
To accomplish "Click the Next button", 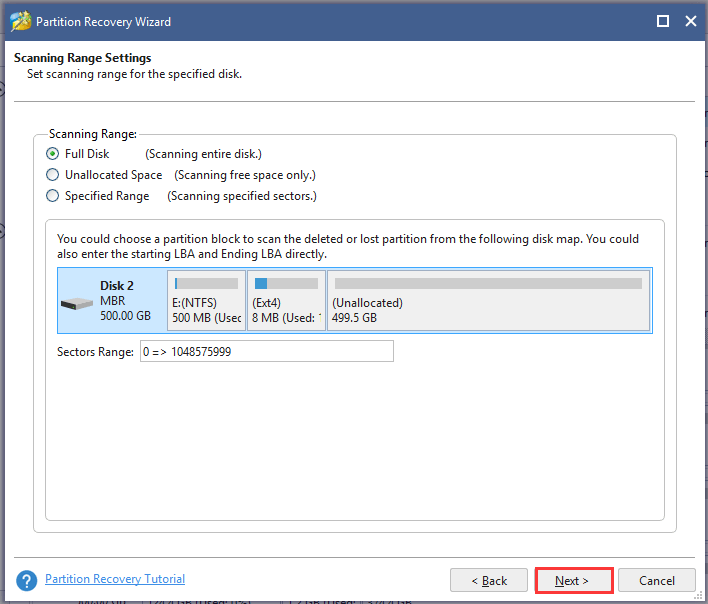I will pyautogui.click(x=573, y=581).
